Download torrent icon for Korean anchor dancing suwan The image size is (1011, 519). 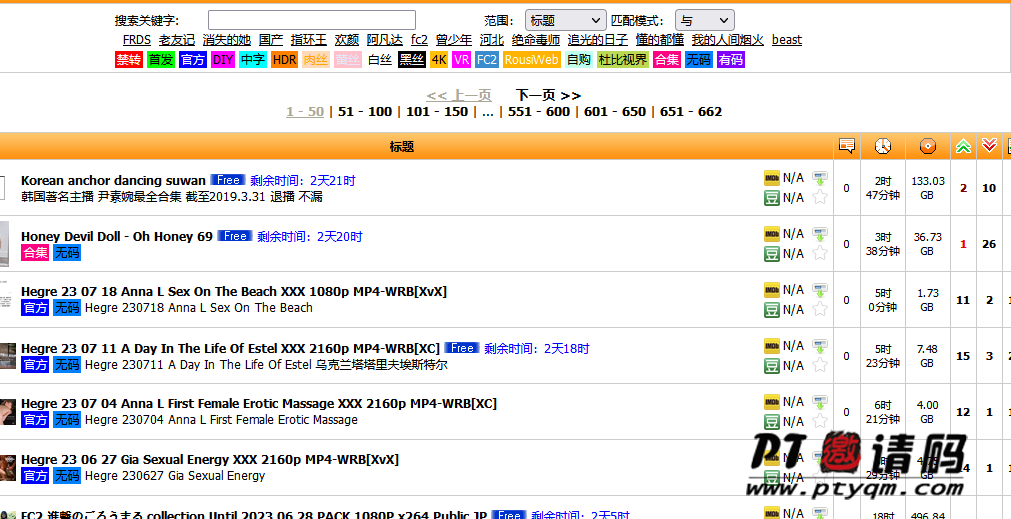820,178
